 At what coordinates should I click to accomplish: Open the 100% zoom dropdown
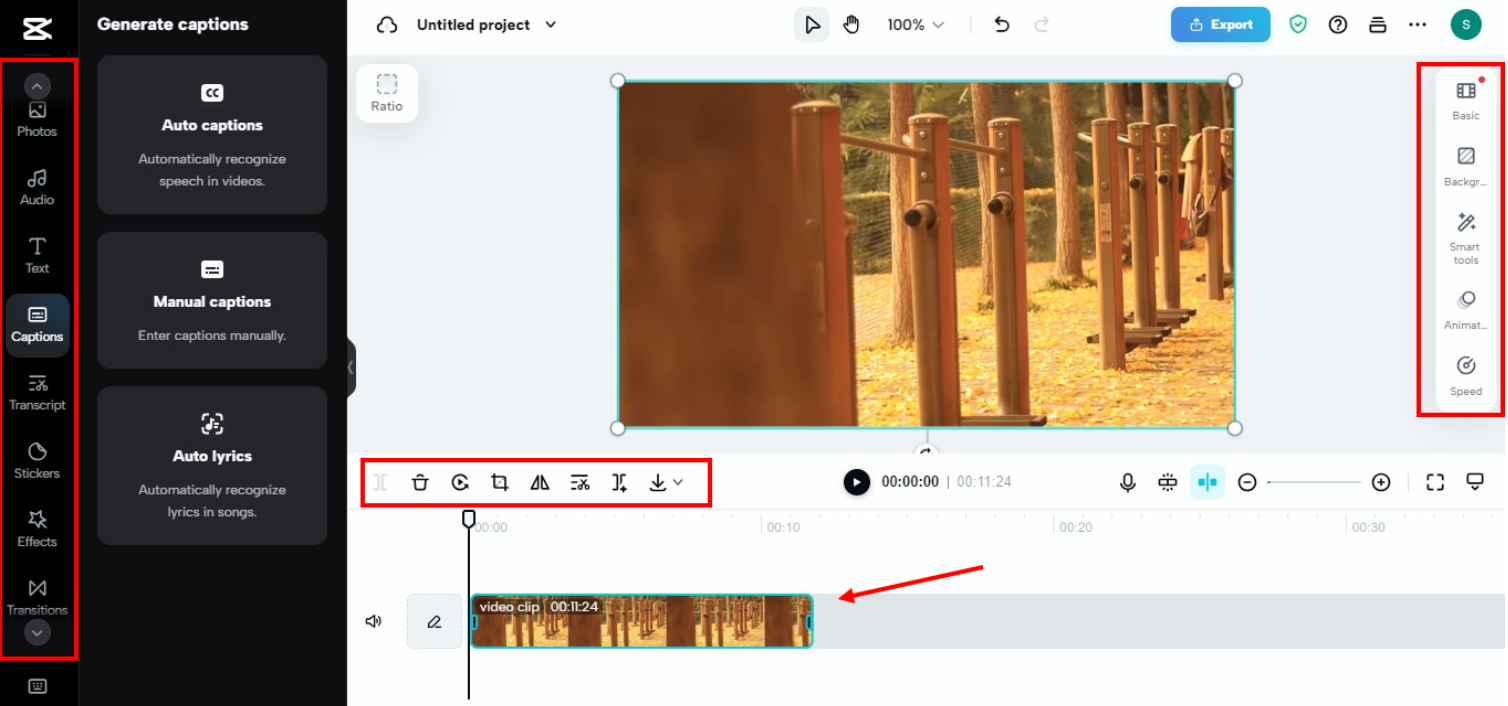[x=915, y=25]
